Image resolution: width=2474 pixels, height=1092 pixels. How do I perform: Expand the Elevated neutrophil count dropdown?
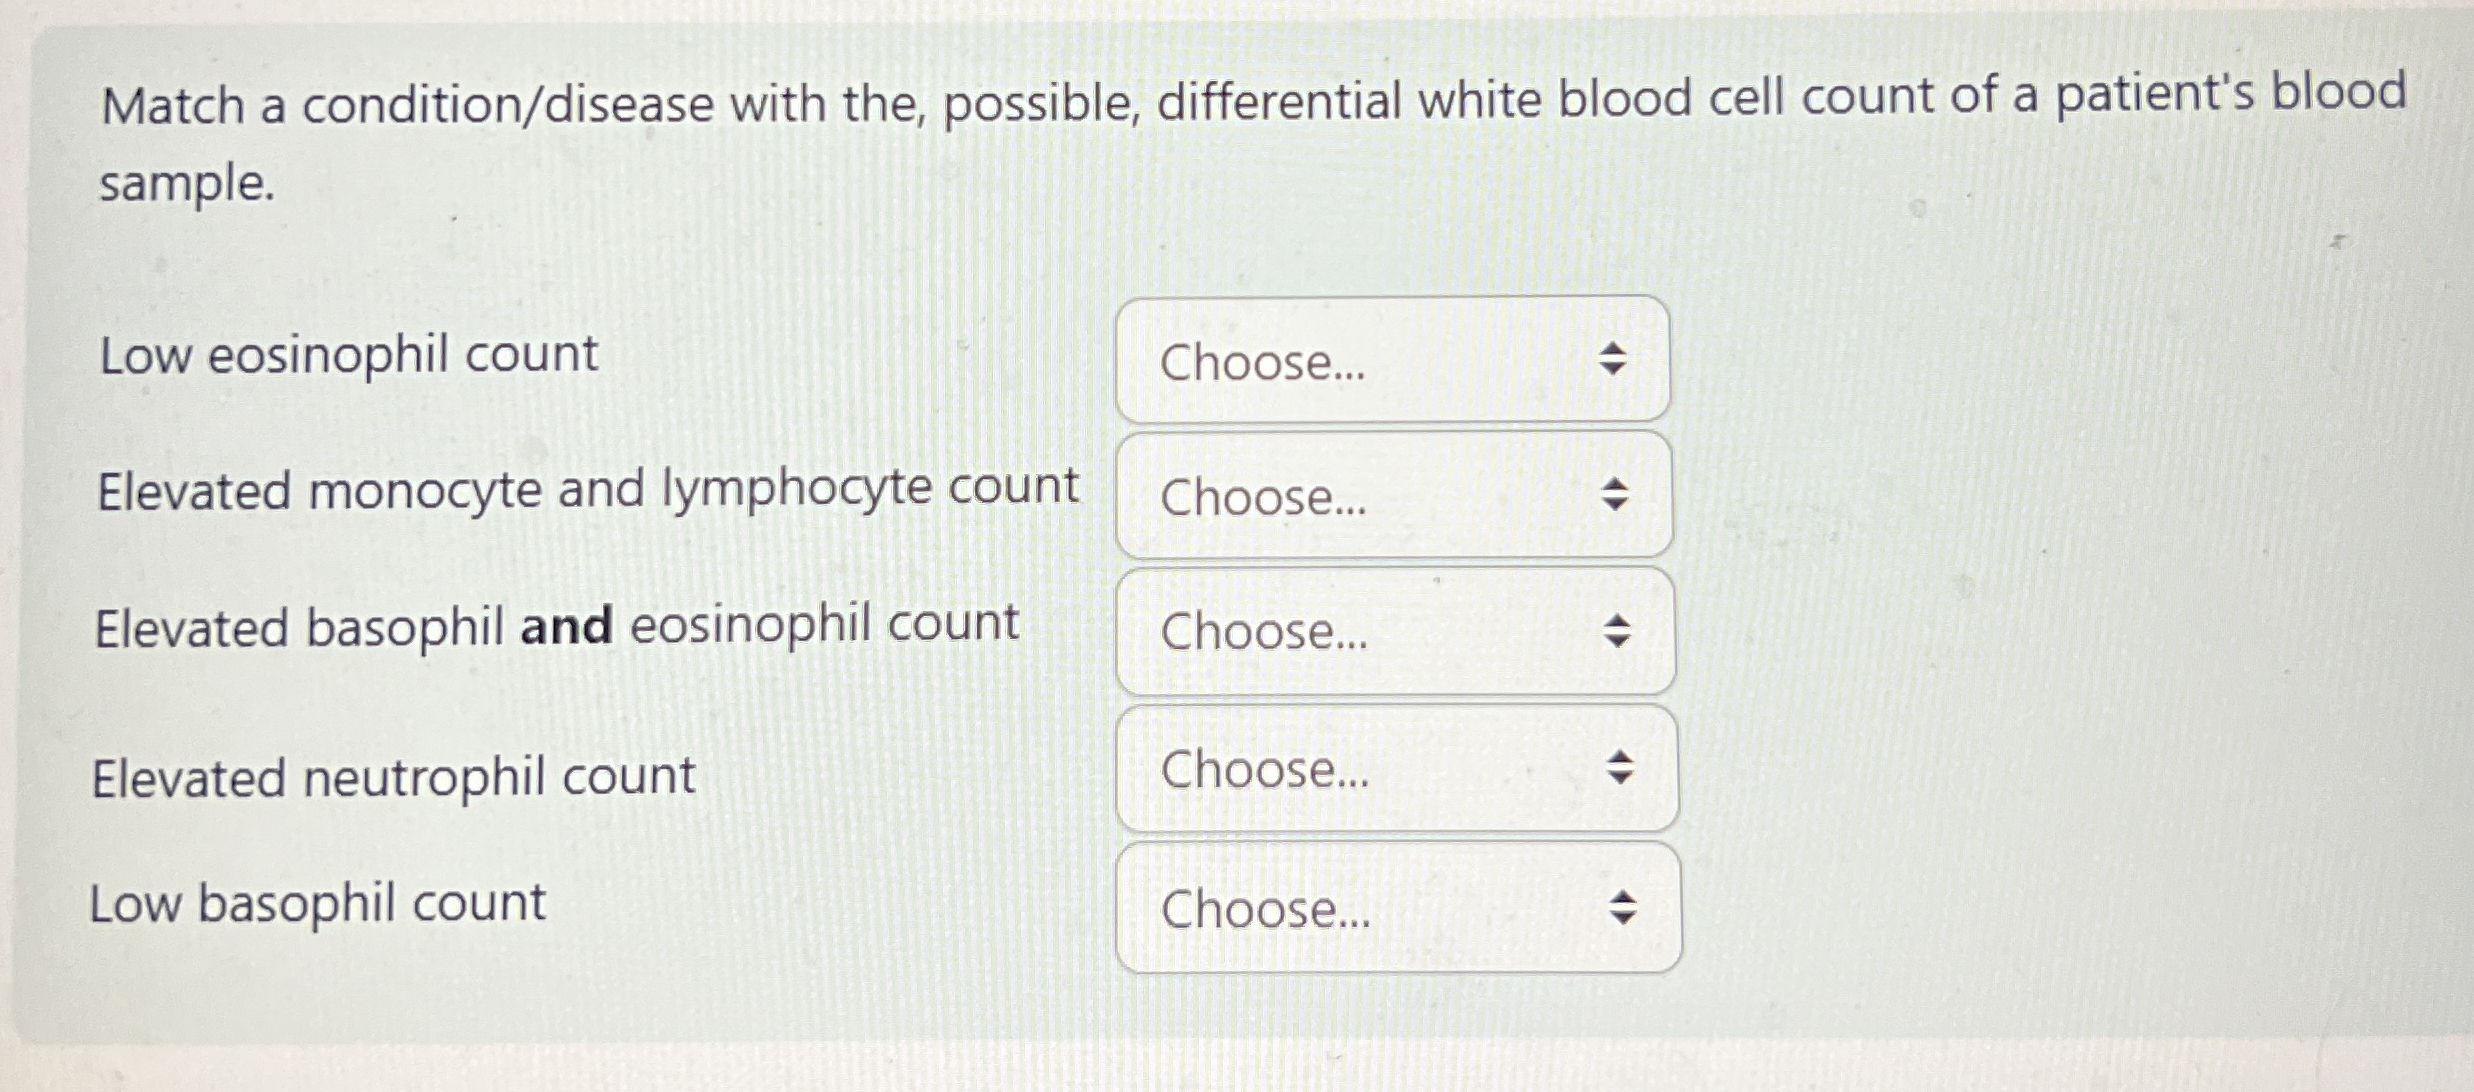[1396, 768]
